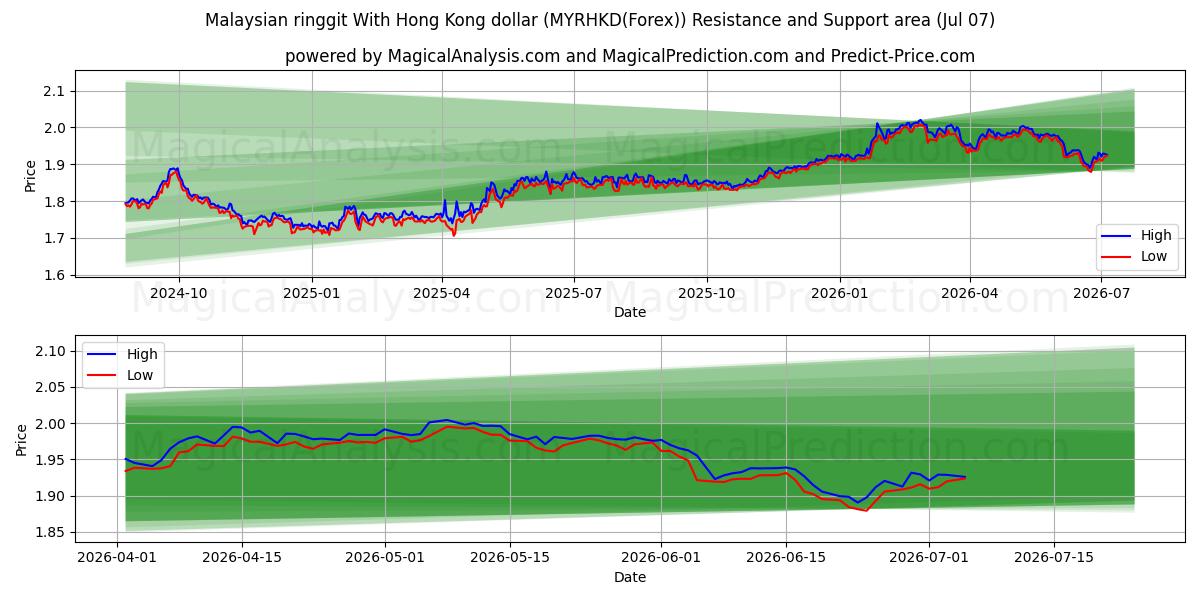Click the '2026-04' x-axis label in top chart
1200x600 pixels.
pos(970,294)
